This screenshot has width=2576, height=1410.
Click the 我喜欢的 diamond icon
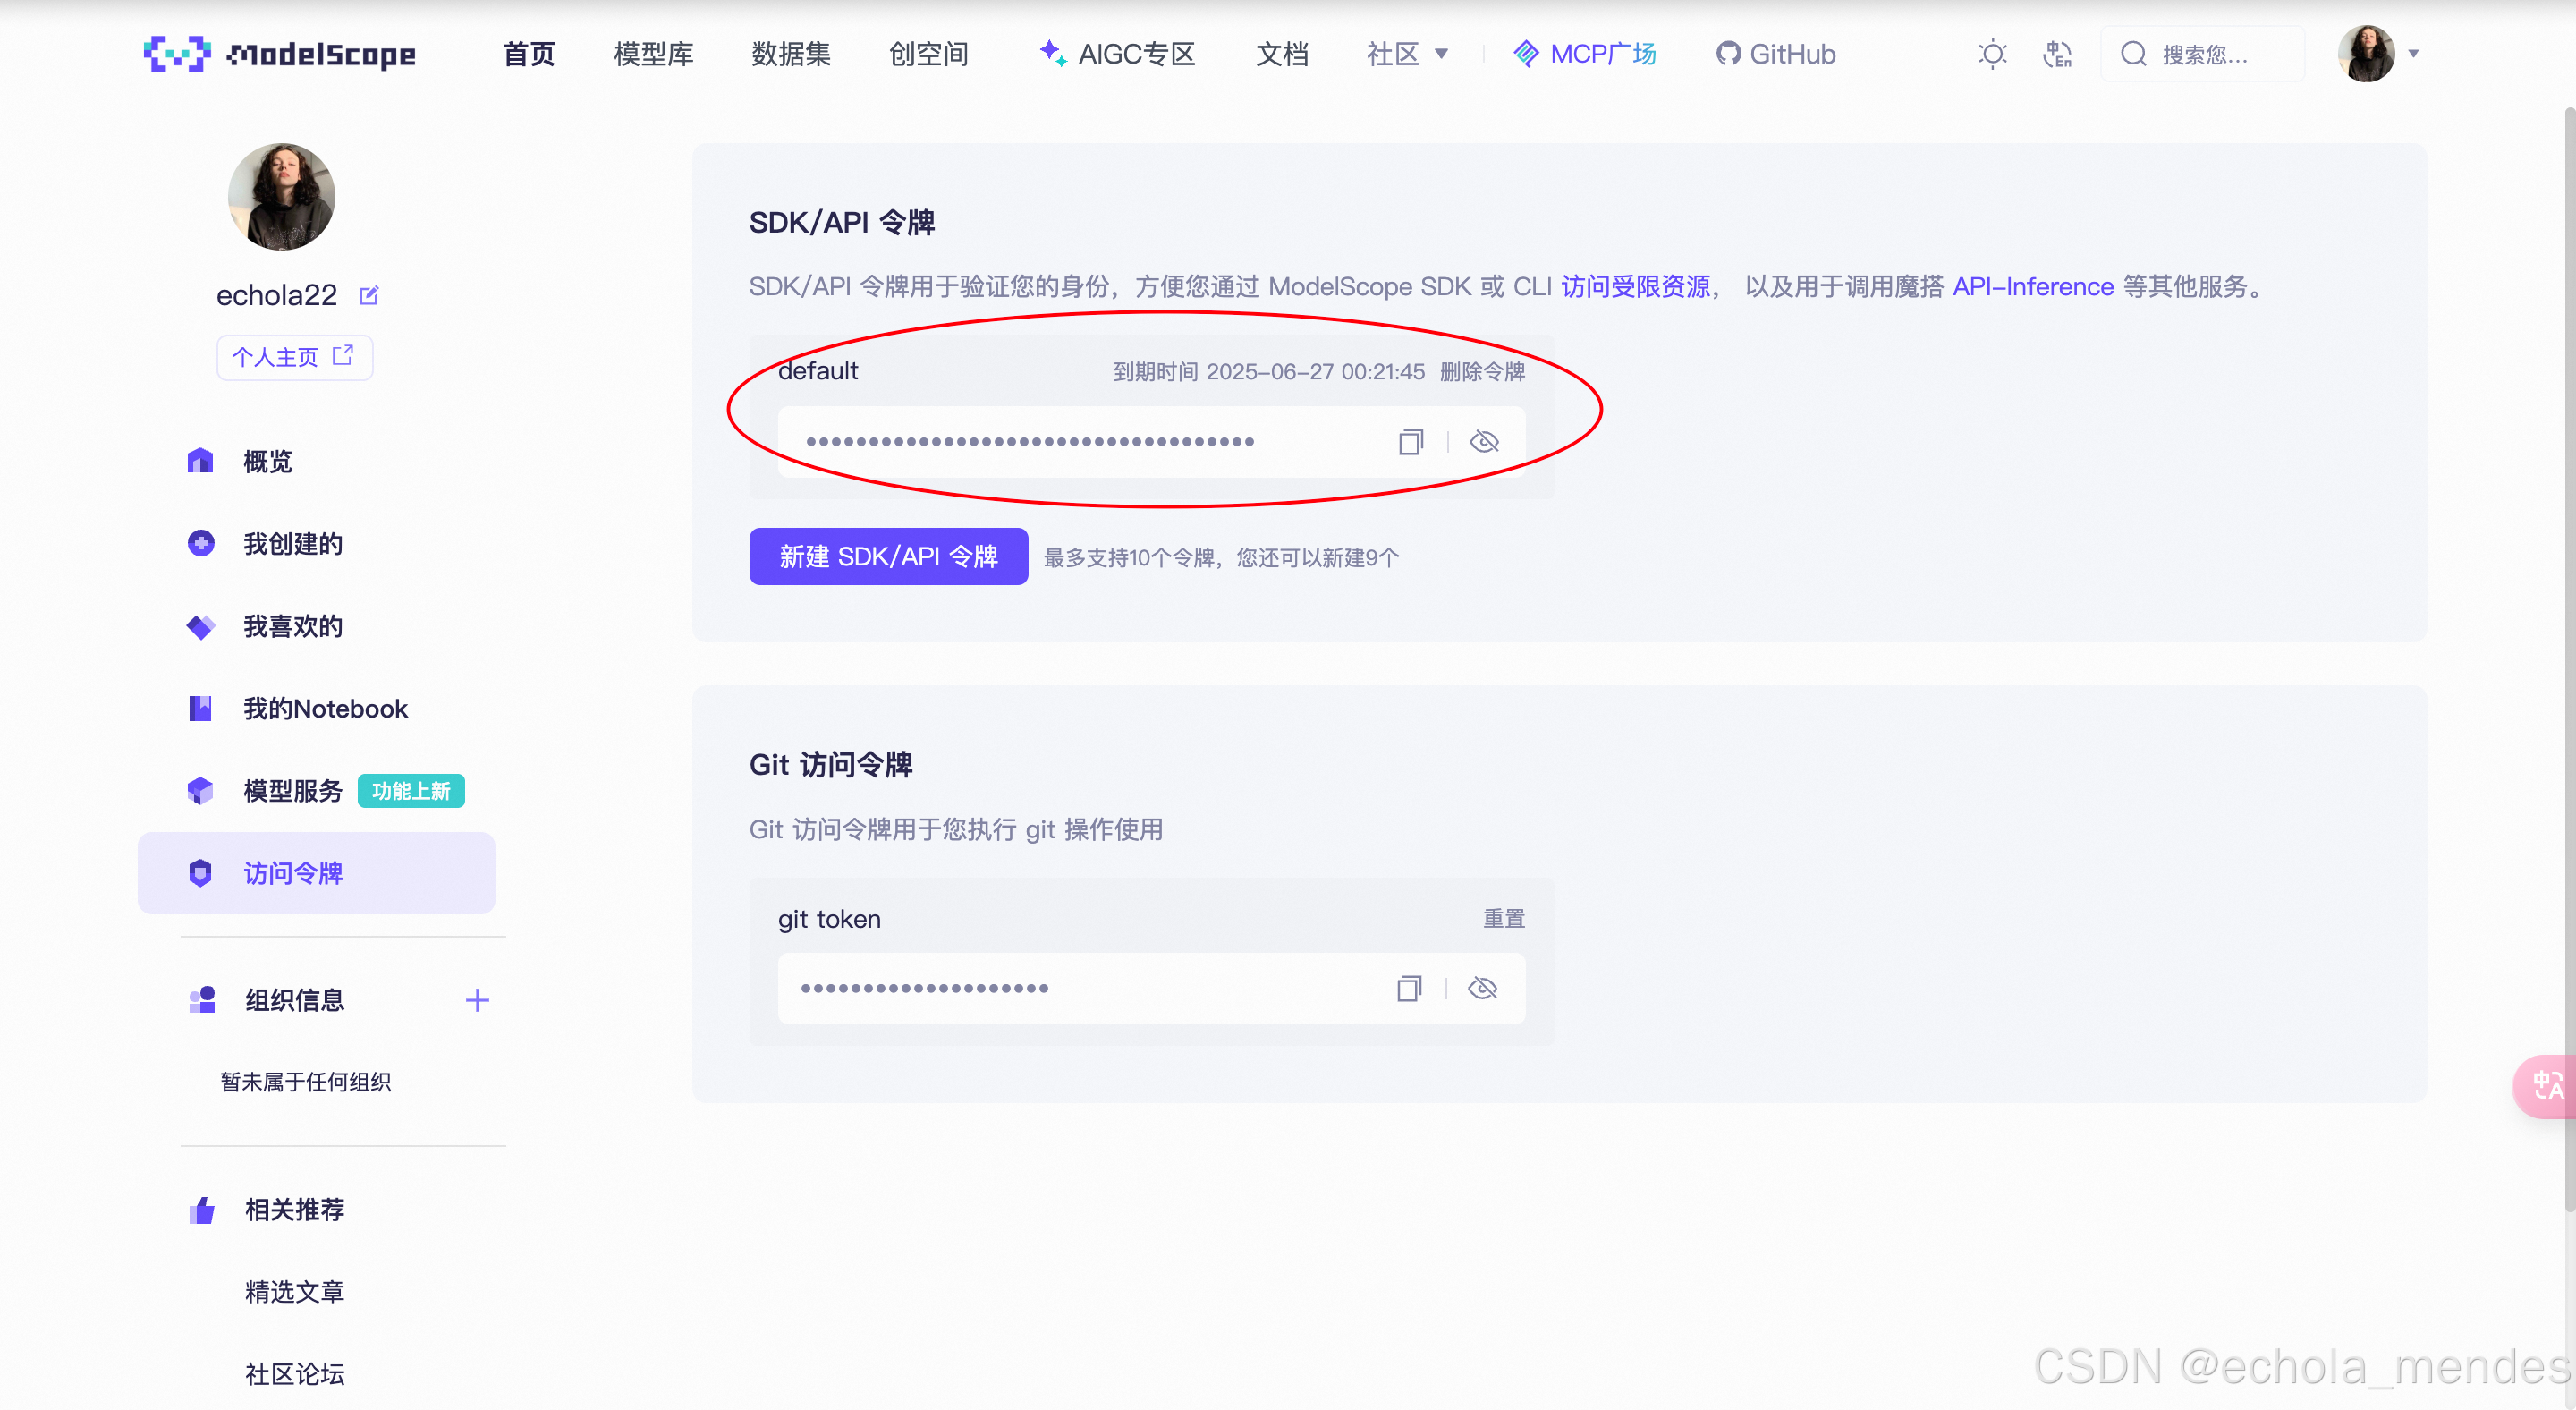point(200,626)
